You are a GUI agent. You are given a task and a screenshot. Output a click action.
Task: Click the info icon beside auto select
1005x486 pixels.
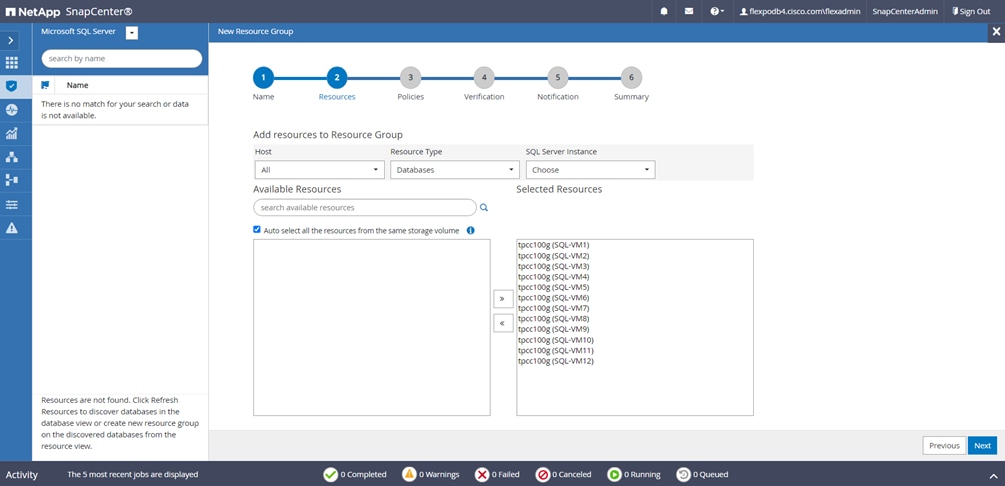(x=470, y=230)
